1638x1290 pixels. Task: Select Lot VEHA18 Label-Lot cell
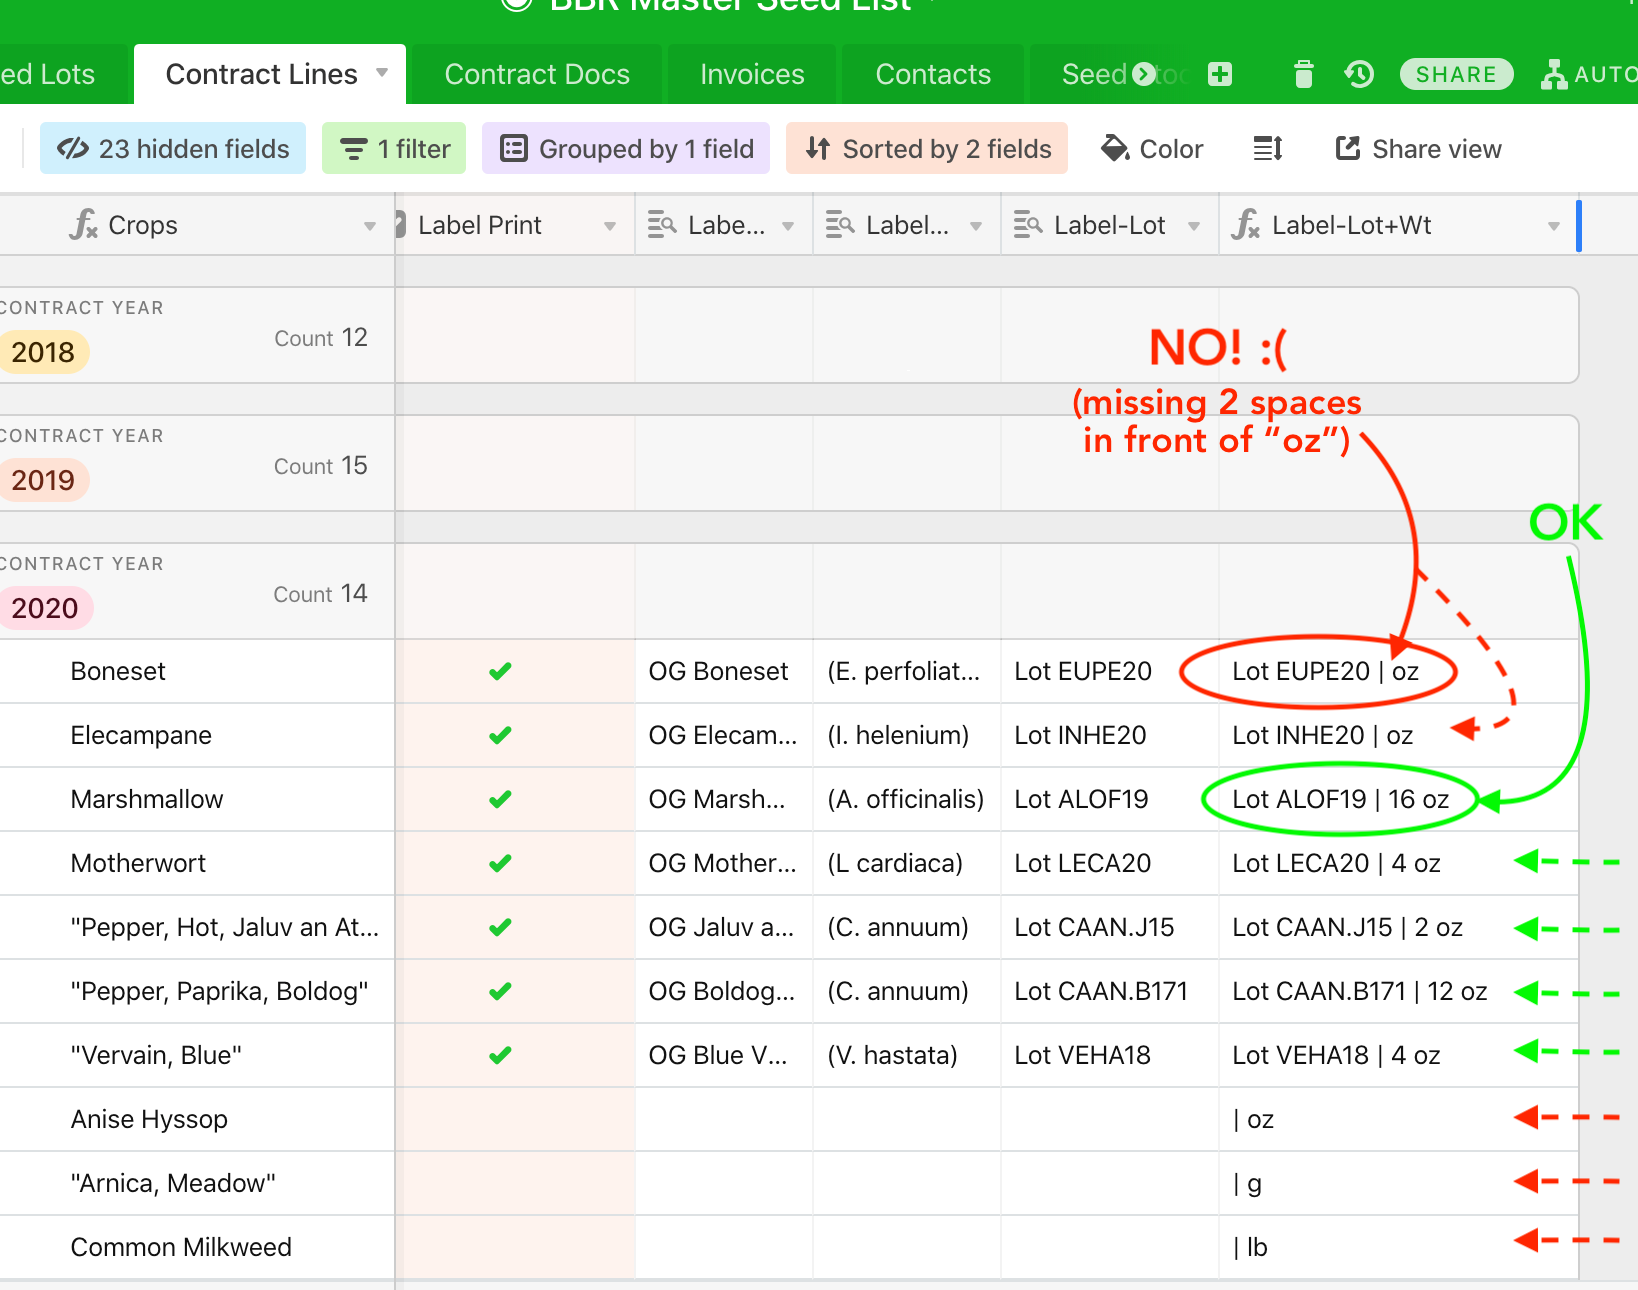pos(1110,1055)
